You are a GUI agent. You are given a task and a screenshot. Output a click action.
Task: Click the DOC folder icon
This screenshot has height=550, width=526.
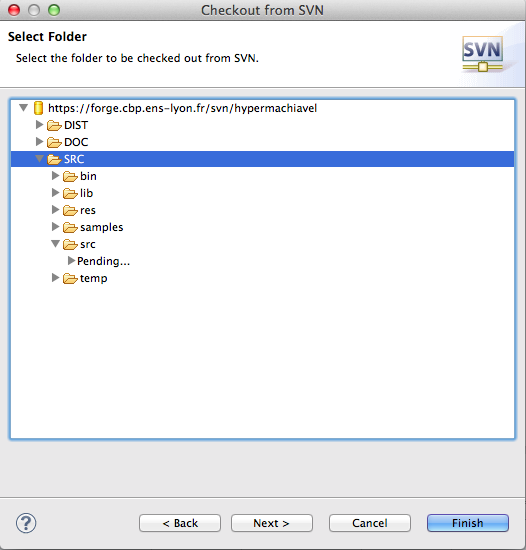(54, 142)
